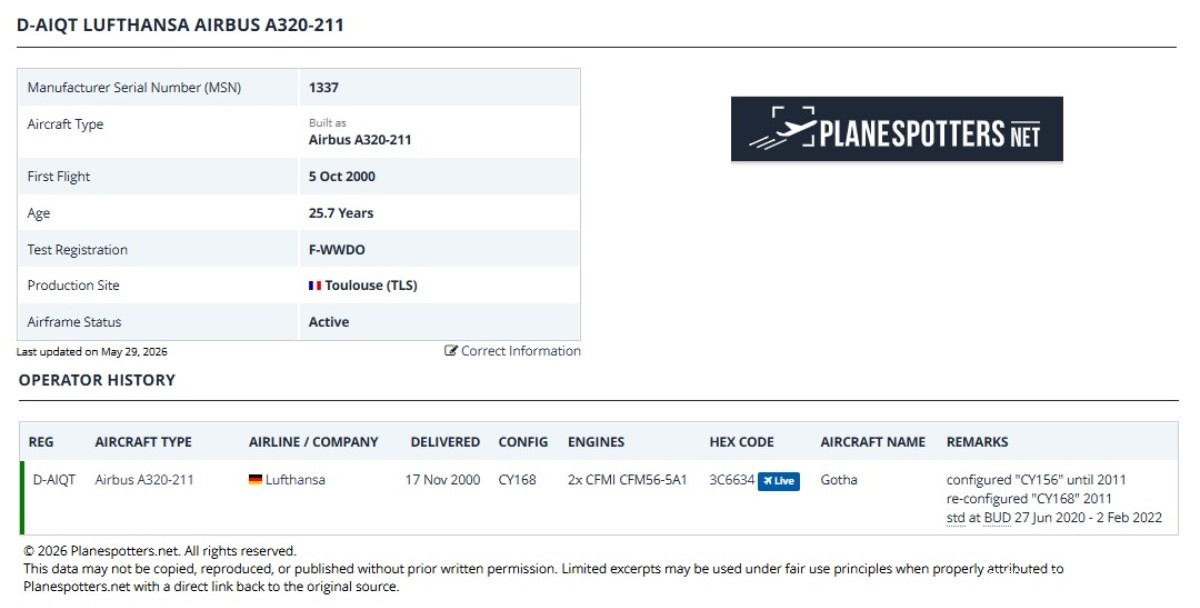Click the MSN value 1337
Screen dimensions: 1200x608
(x=324, y=88)
